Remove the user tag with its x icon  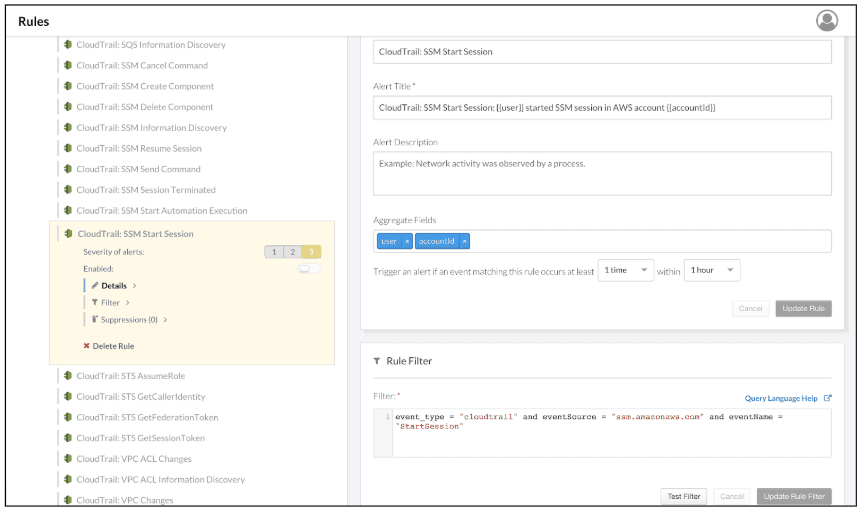tap(407, 242)
